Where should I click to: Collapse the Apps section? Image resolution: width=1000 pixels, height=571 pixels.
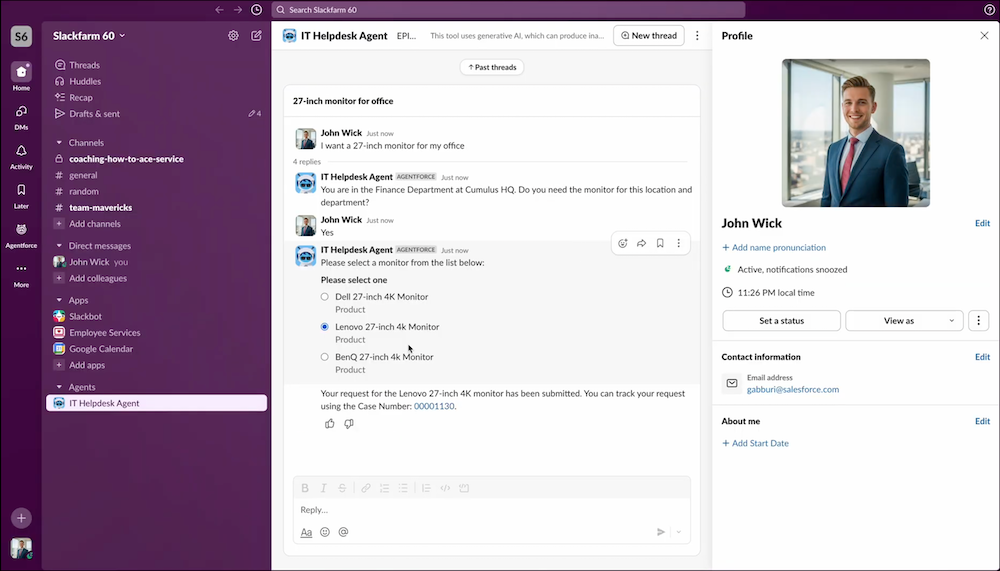click(59, 300)
